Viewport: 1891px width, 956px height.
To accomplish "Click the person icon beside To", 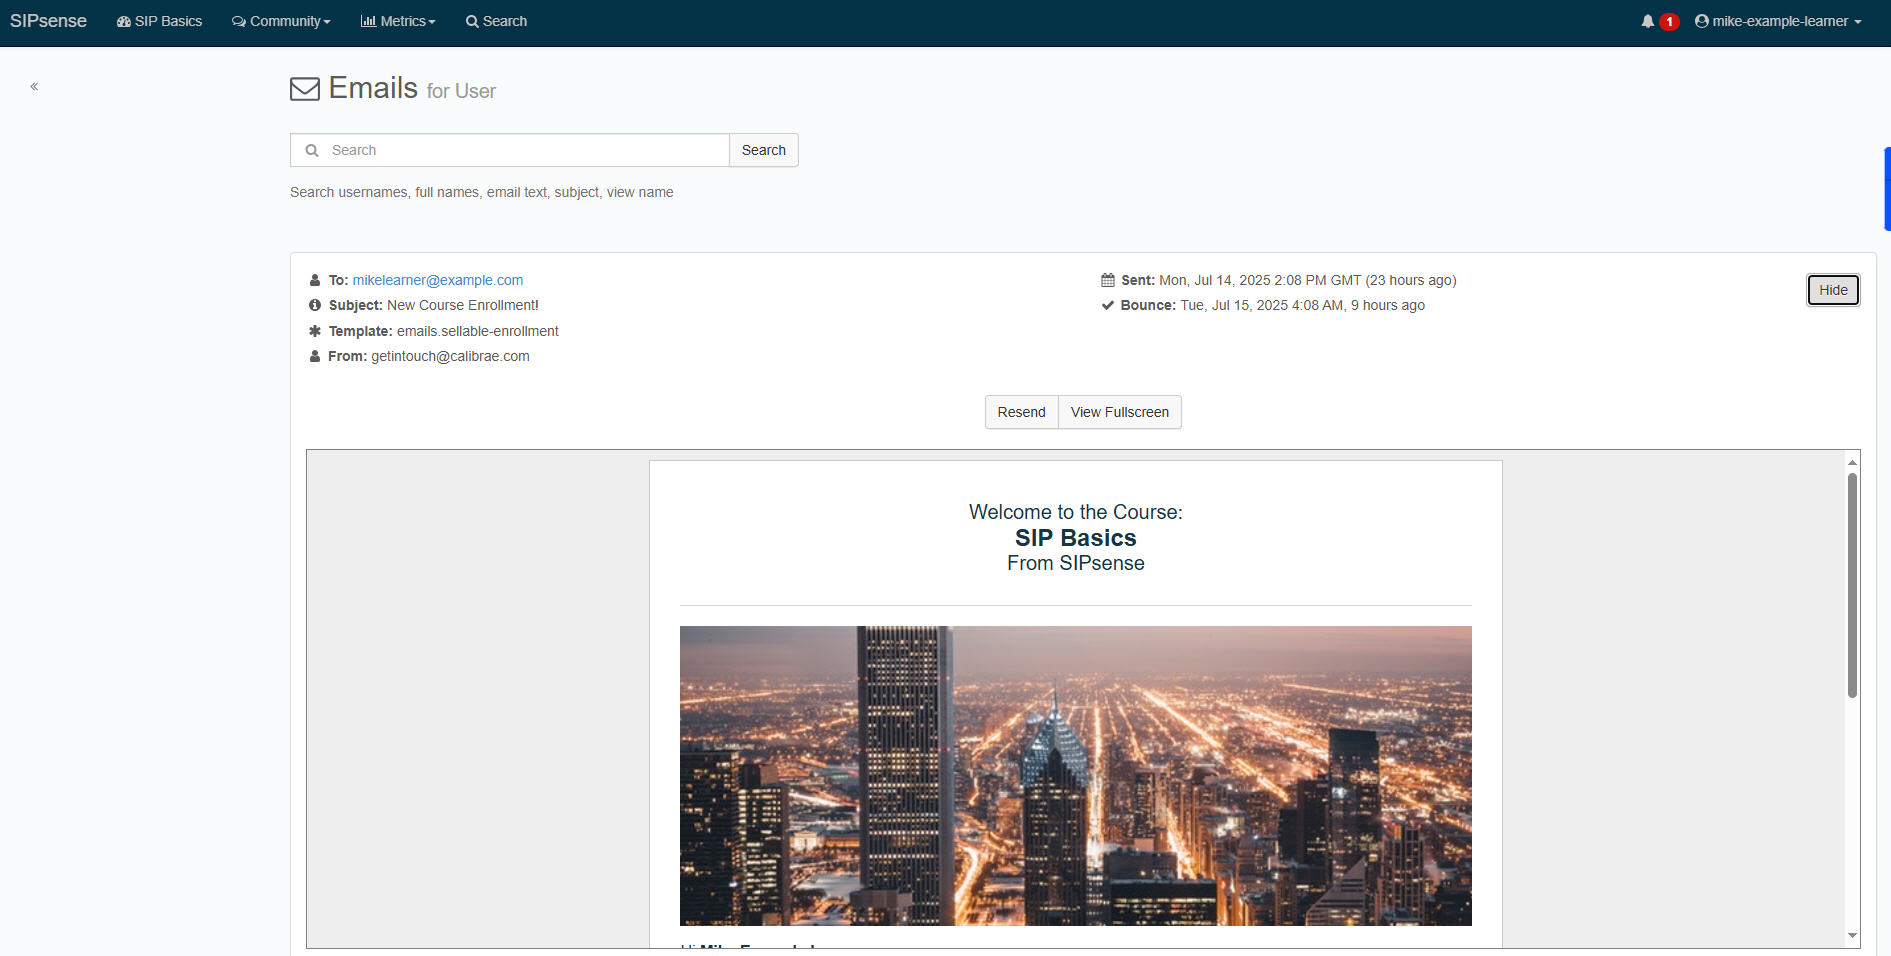I will [315, 280].
